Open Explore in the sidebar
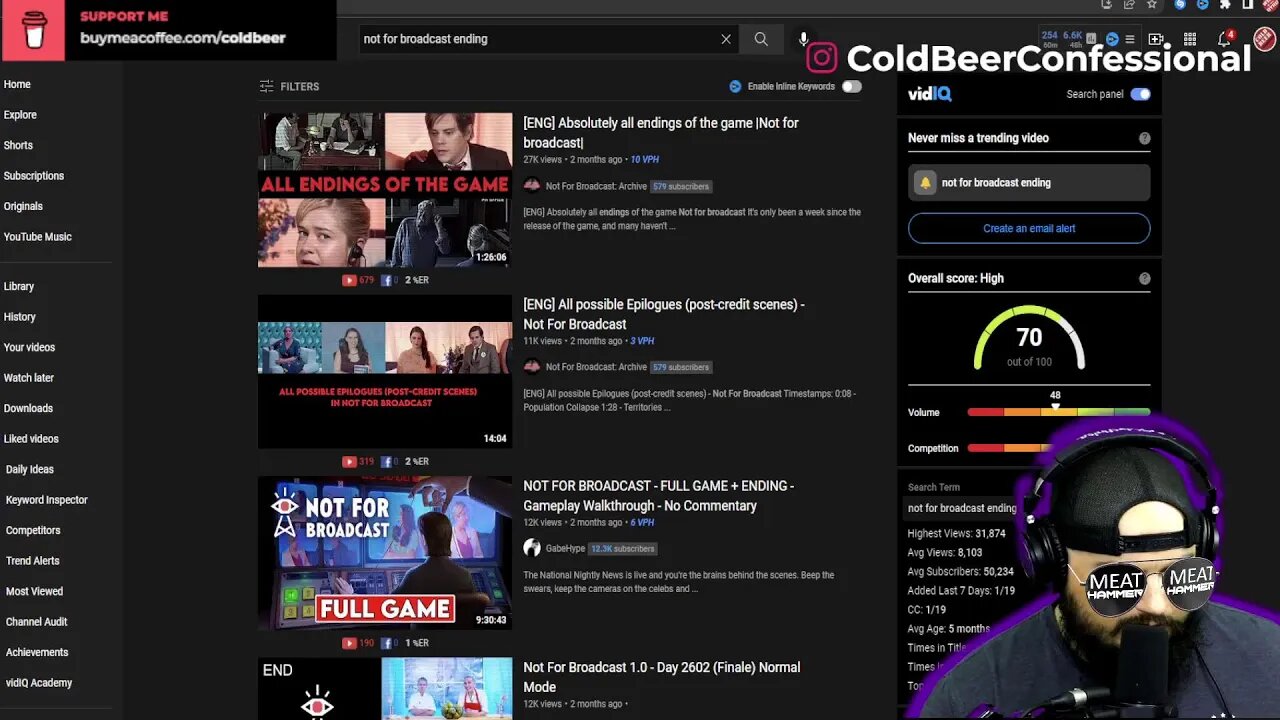The height and width of the screenshot is (720, 1280). [20, 115]
